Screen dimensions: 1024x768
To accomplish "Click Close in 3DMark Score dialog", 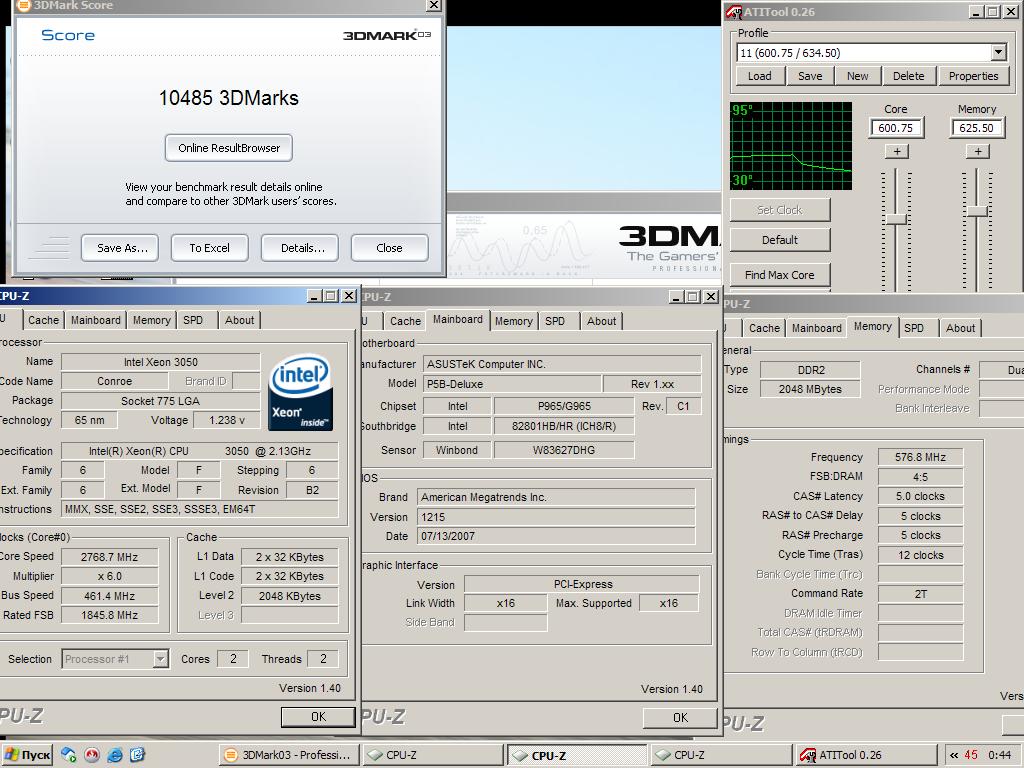I will point(389,248).
